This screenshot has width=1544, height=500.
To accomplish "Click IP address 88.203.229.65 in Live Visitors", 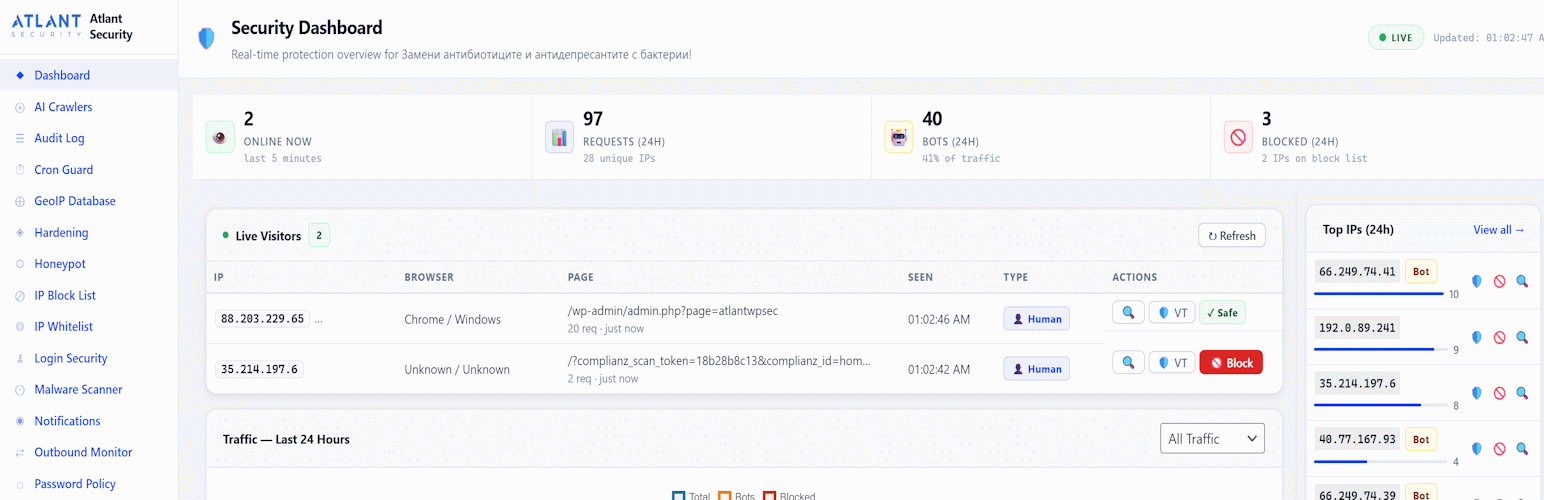I will coord(262,319).
